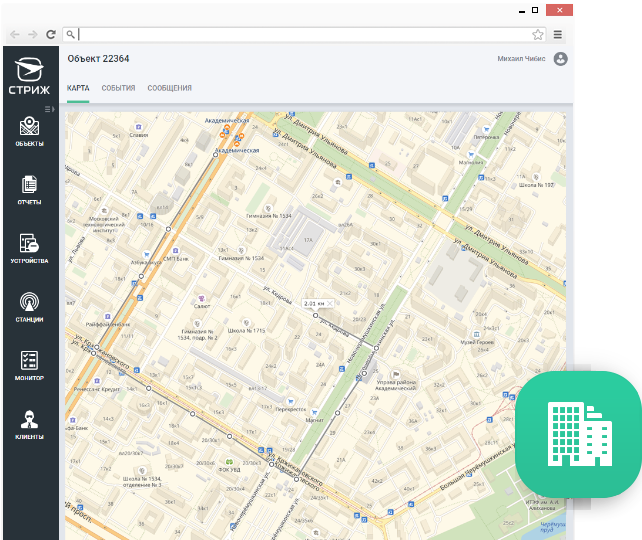Click the Стриж logo

point(29,77)
